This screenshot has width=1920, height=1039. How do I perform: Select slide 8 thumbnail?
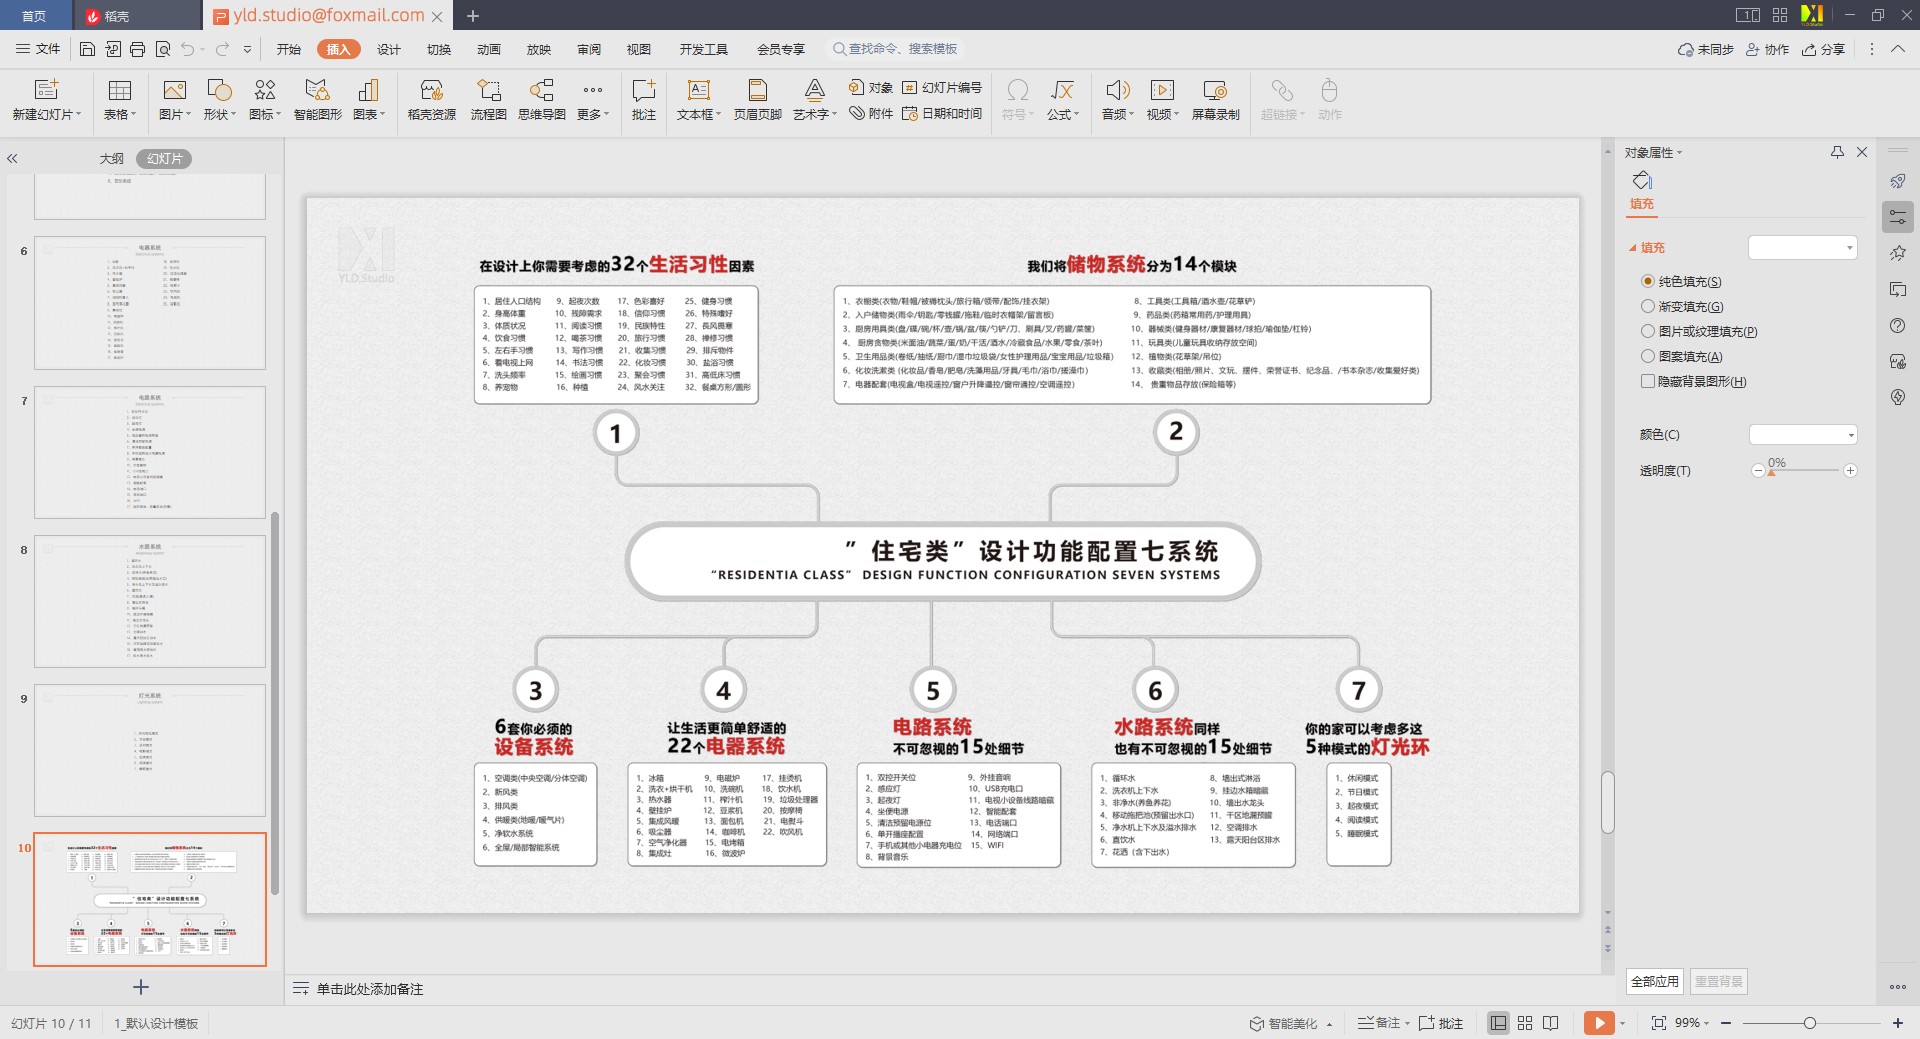(150, 601)
